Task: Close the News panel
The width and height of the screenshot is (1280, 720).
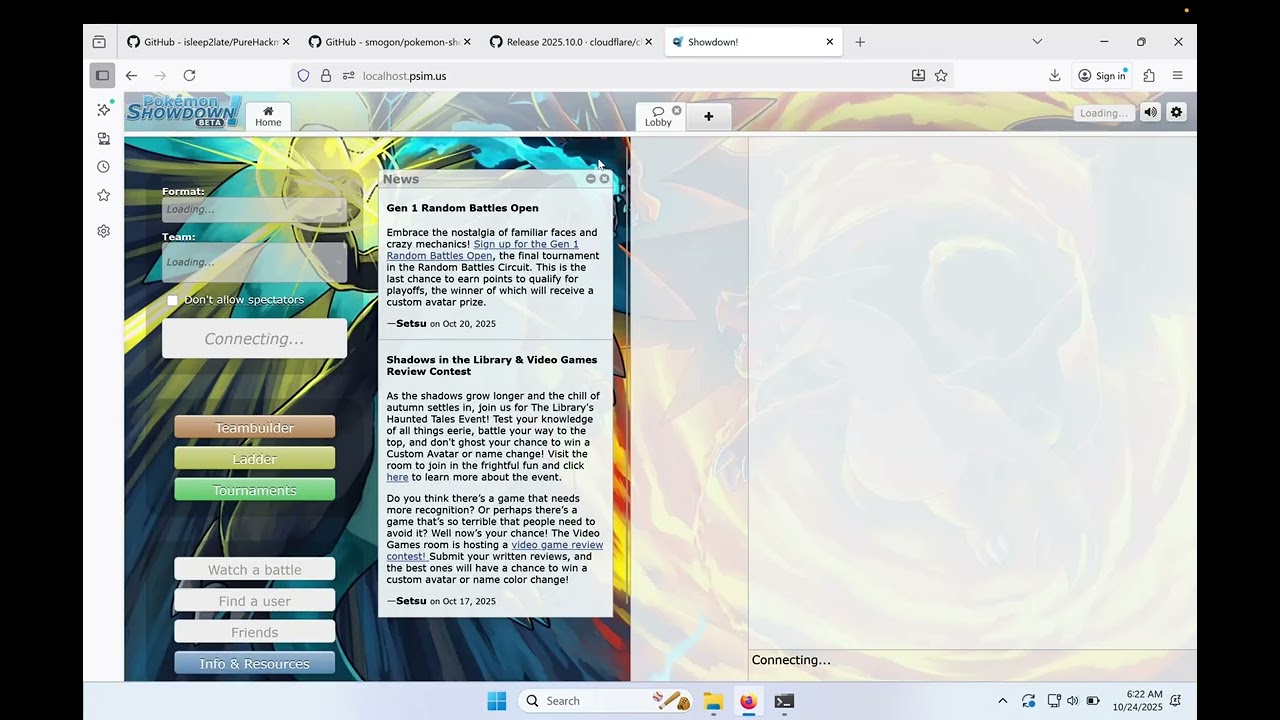Action: (604, 179)
